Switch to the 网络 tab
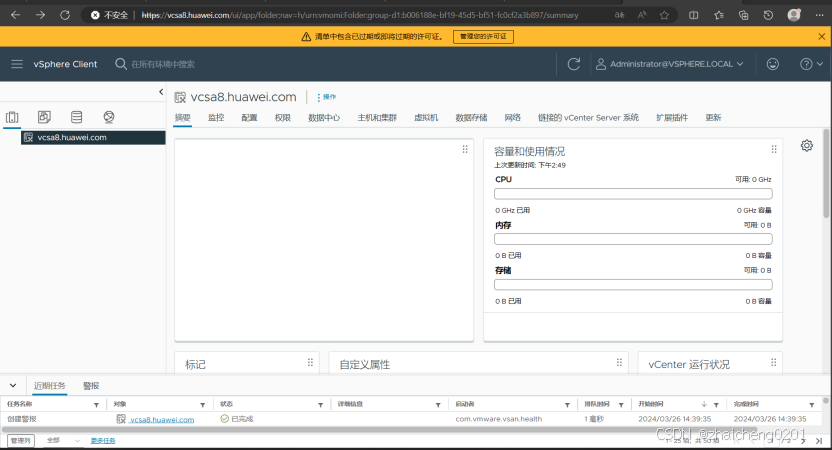The image size is (832, 450). pos(513,118)
